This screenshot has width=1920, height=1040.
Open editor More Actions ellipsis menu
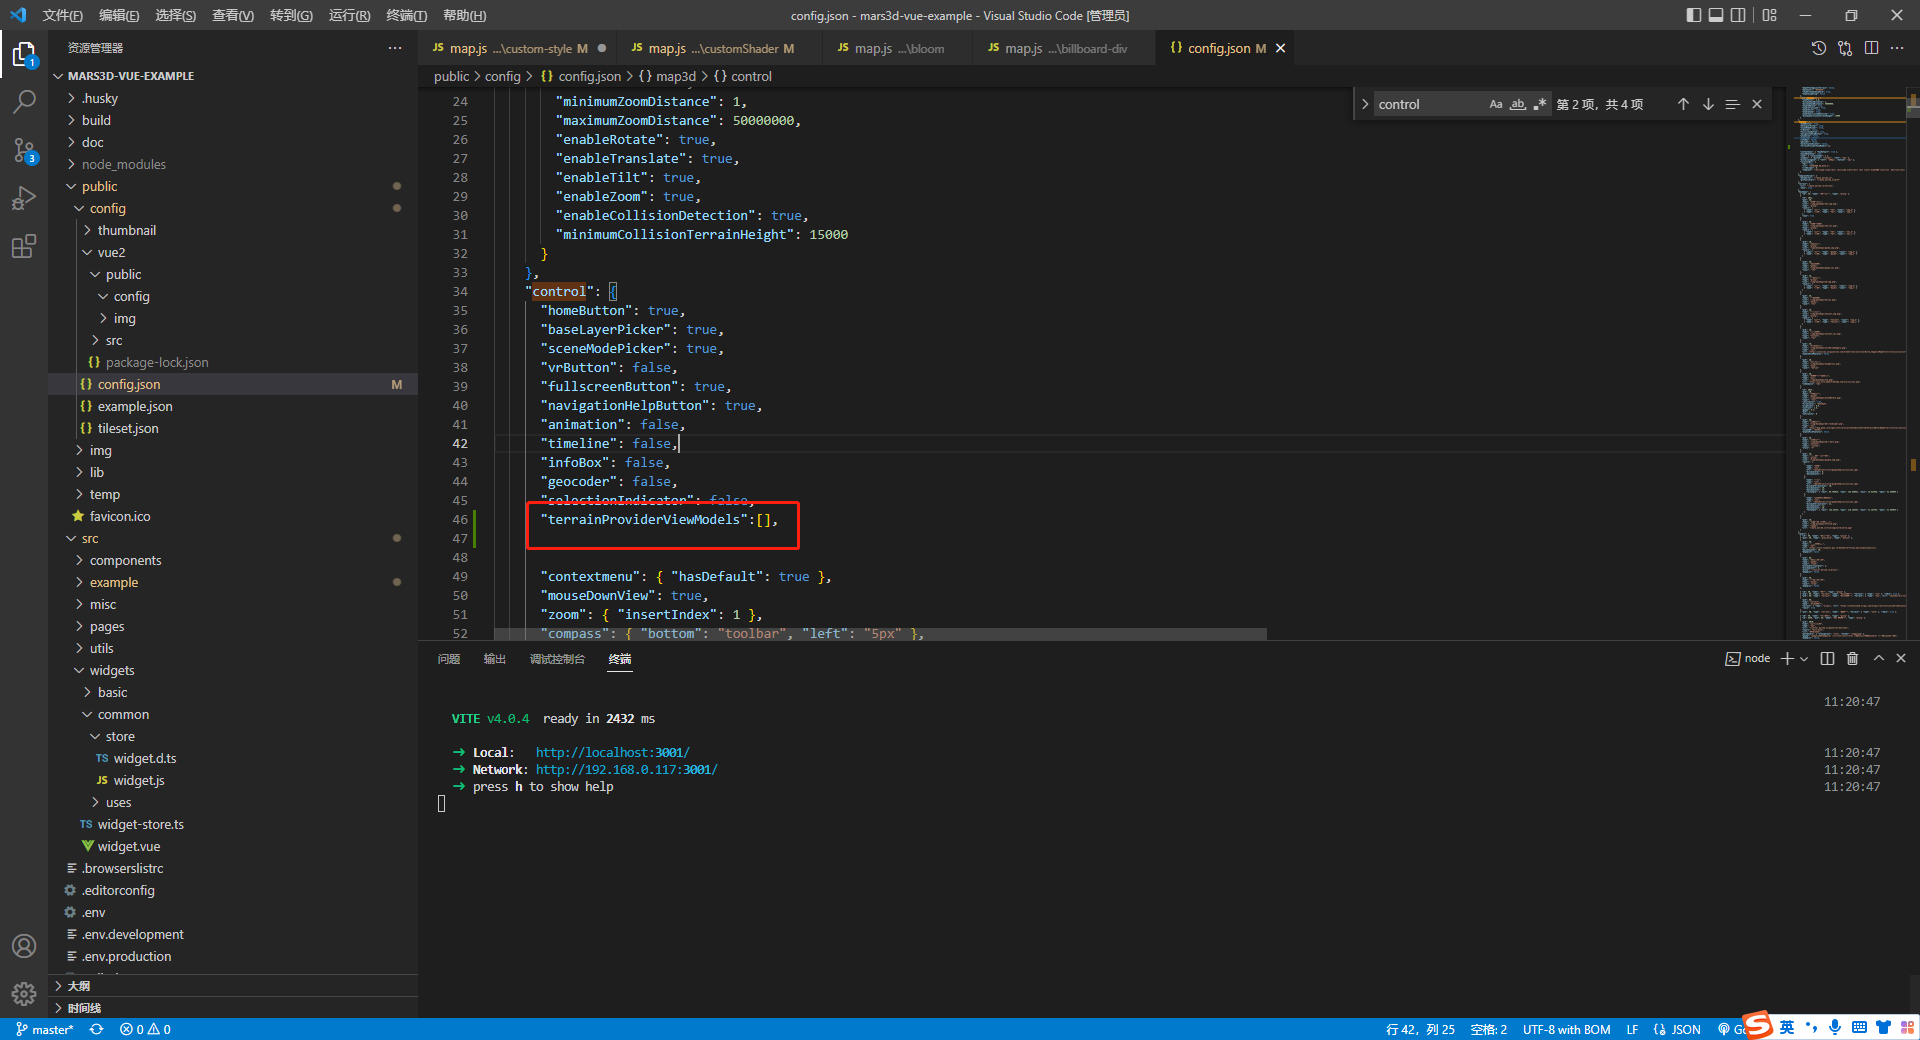1897,48
